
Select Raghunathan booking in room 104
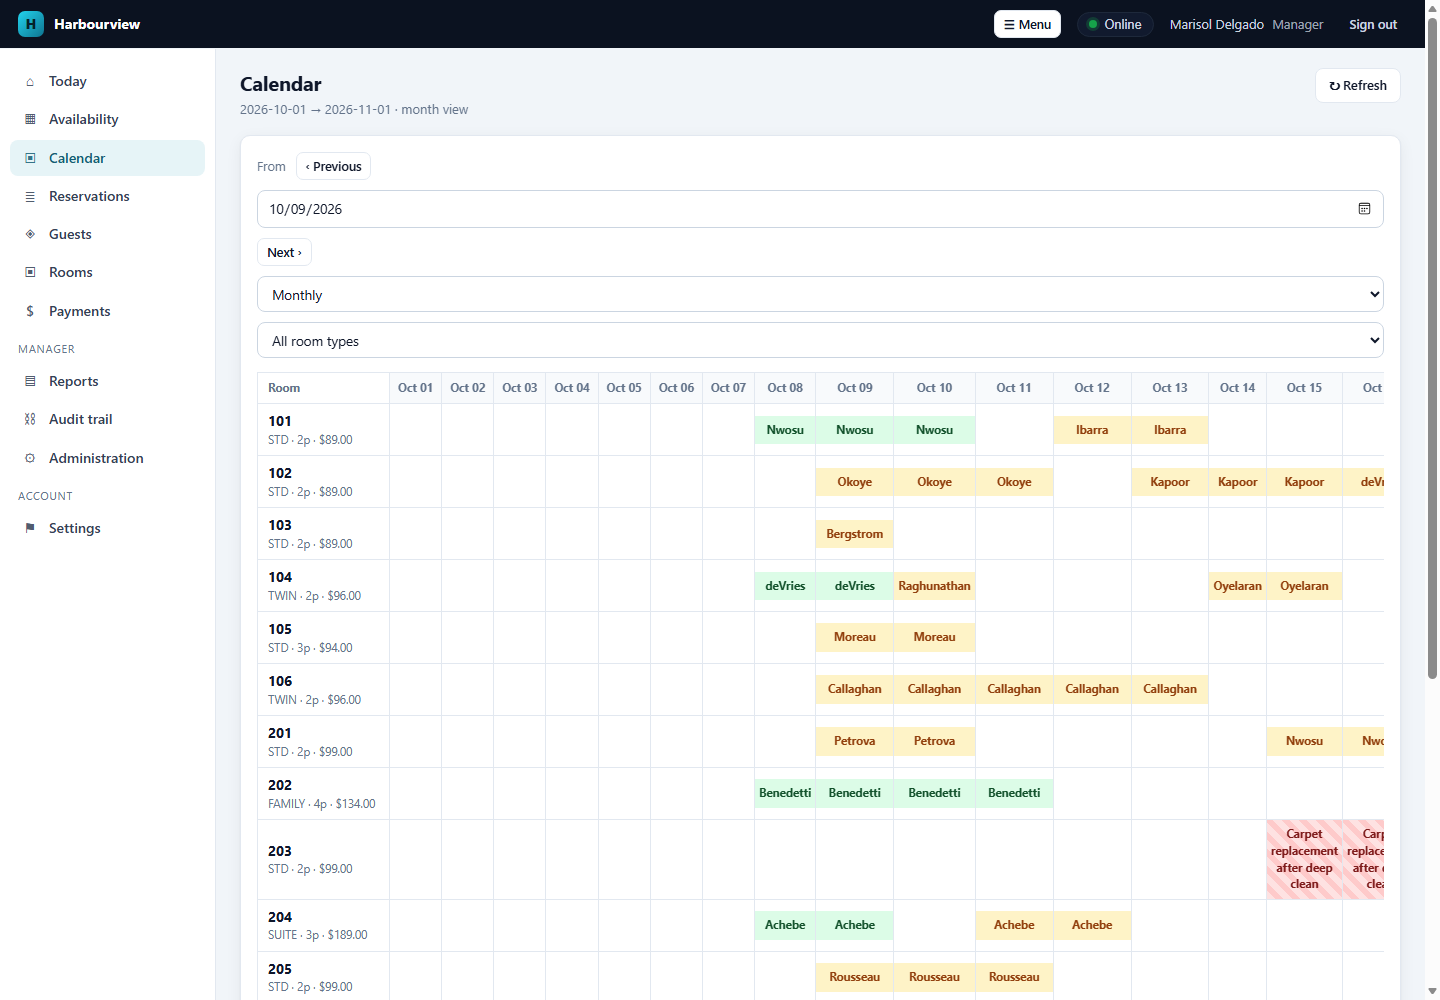934,586
